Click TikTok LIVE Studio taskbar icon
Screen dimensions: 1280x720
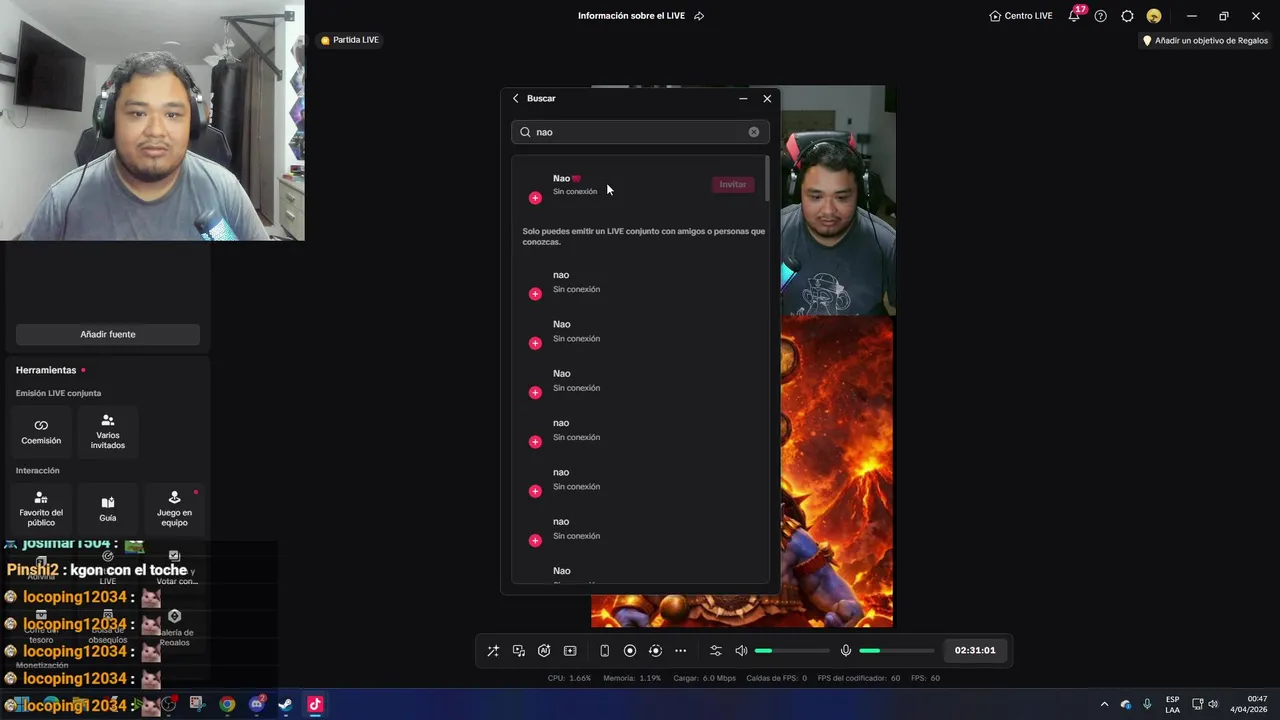pyautogui.click(x=315, y=704)
